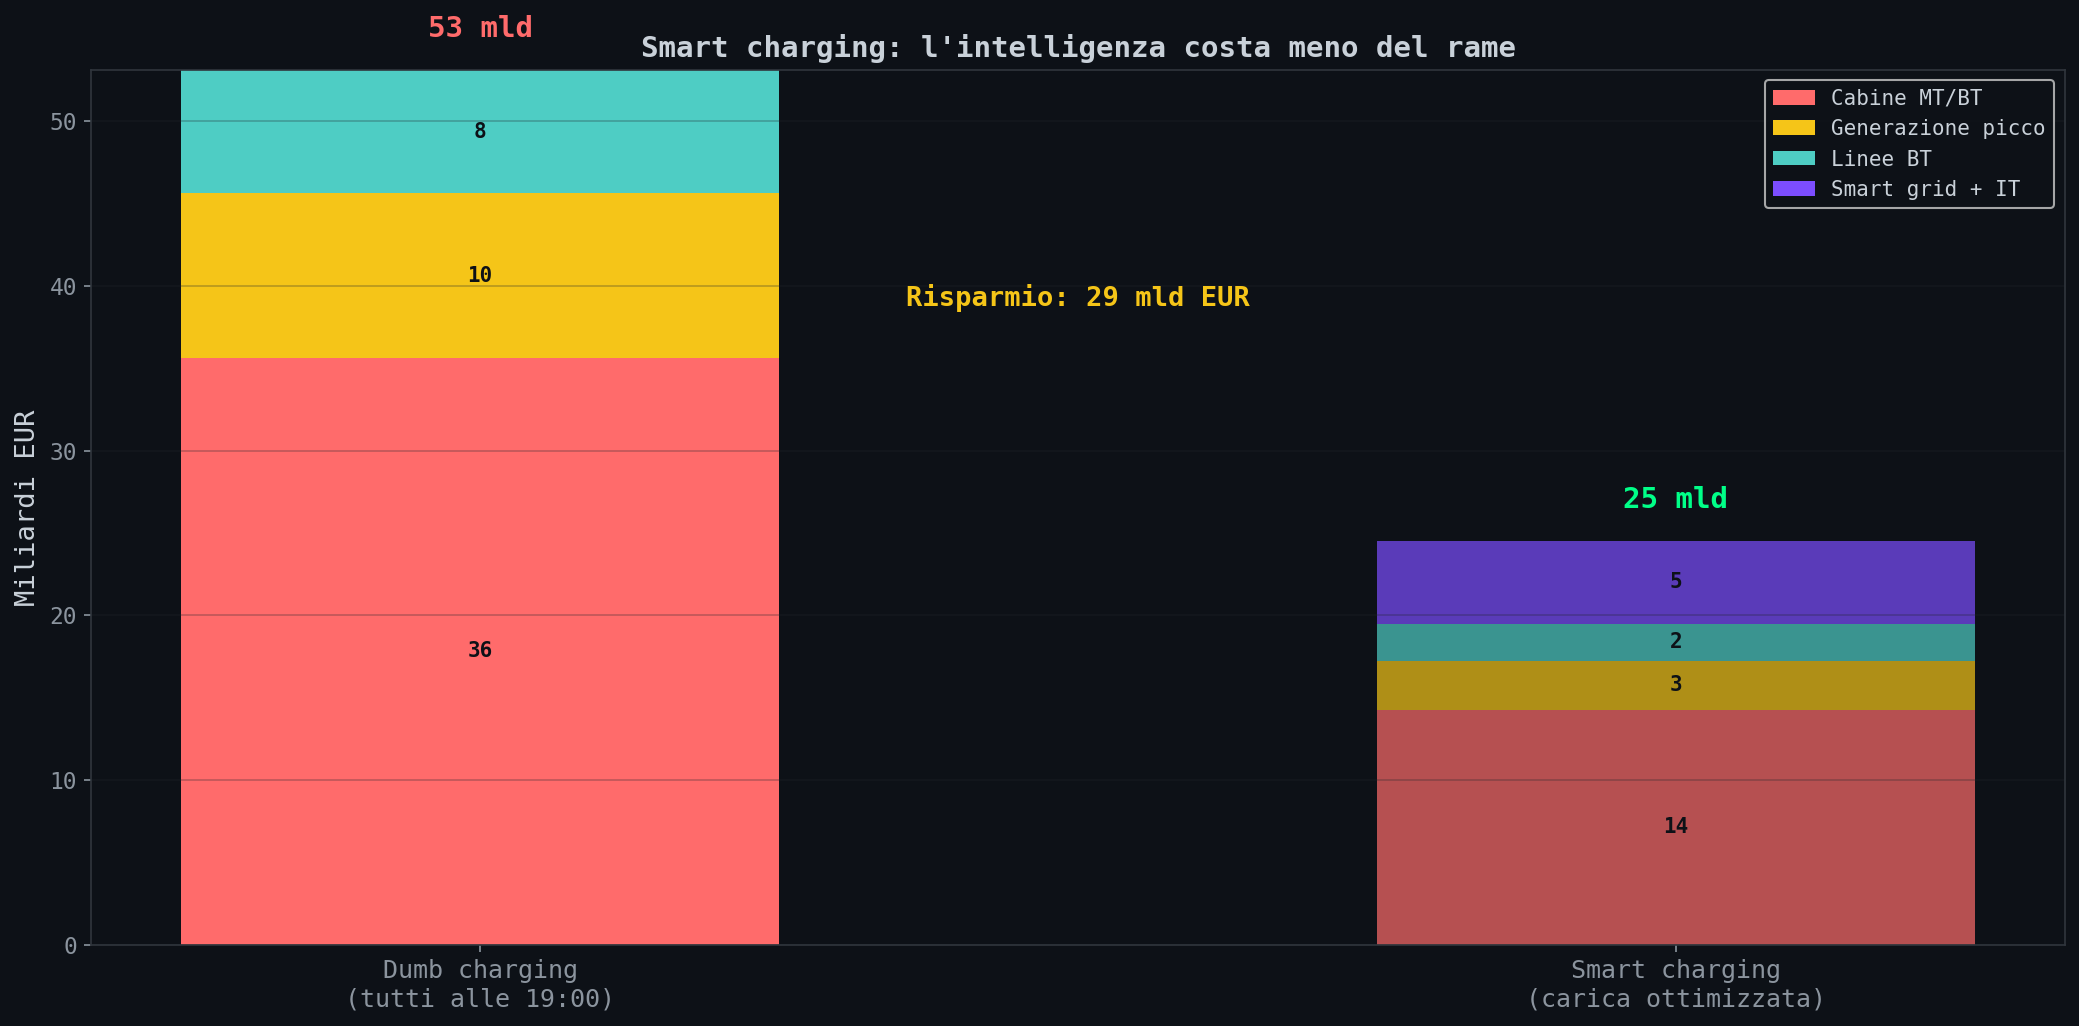
Task: Click the red Cabine segment of dumb charging bar
Action: point(480,650)
